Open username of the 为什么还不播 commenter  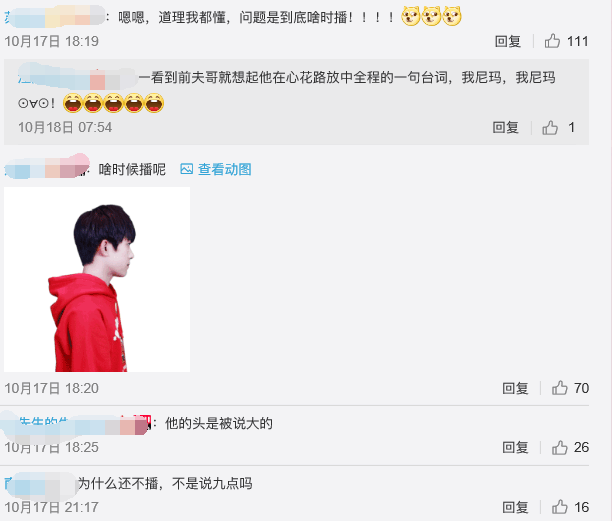tap(40, 484)
